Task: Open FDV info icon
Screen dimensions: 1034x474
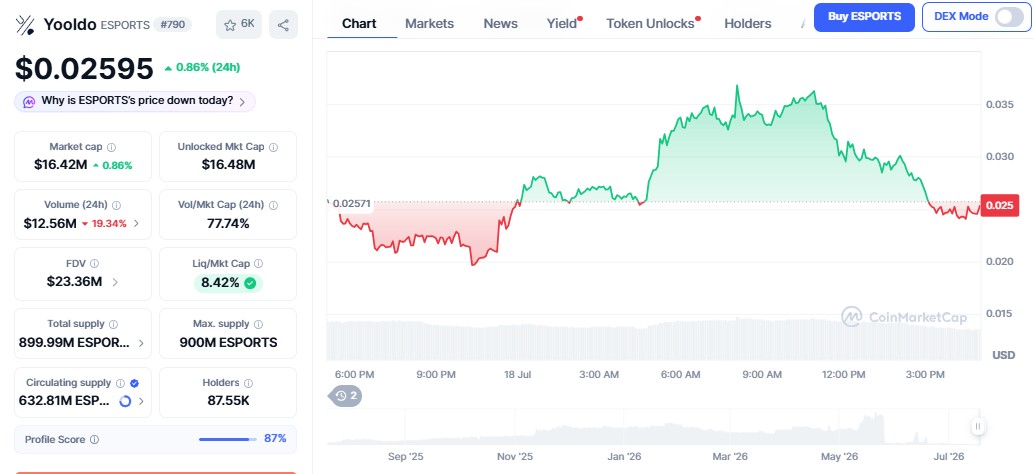Action: coord(94,264)
